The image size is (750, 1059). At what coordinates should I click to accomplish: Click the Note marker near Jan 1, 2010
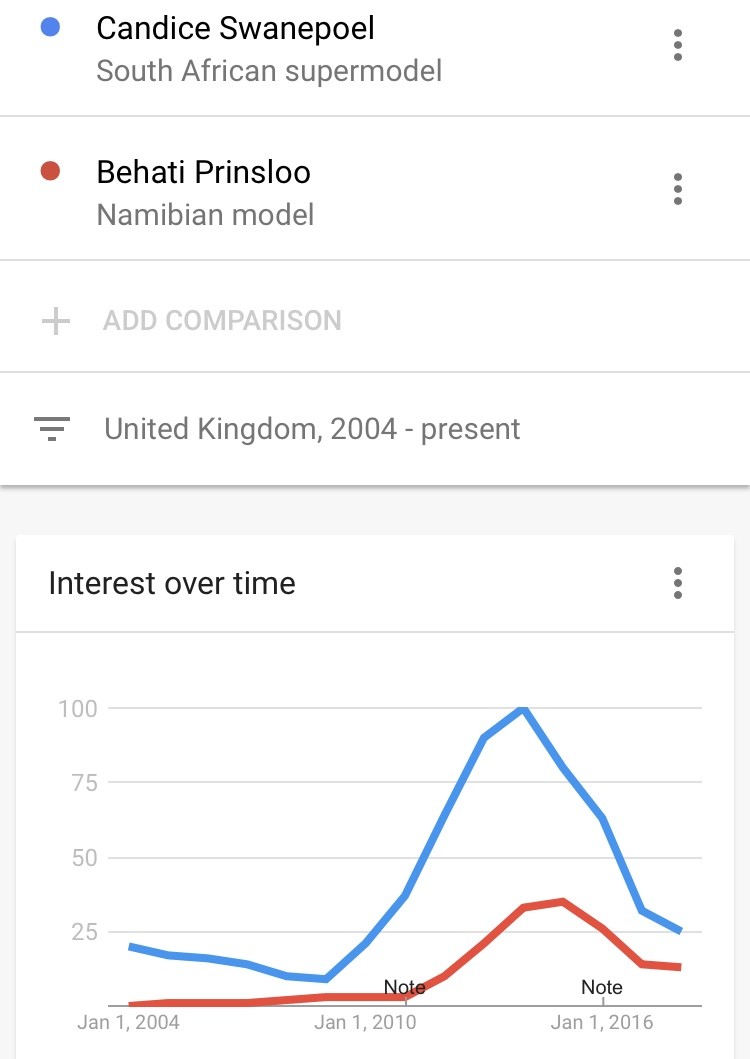click(405, 987)
